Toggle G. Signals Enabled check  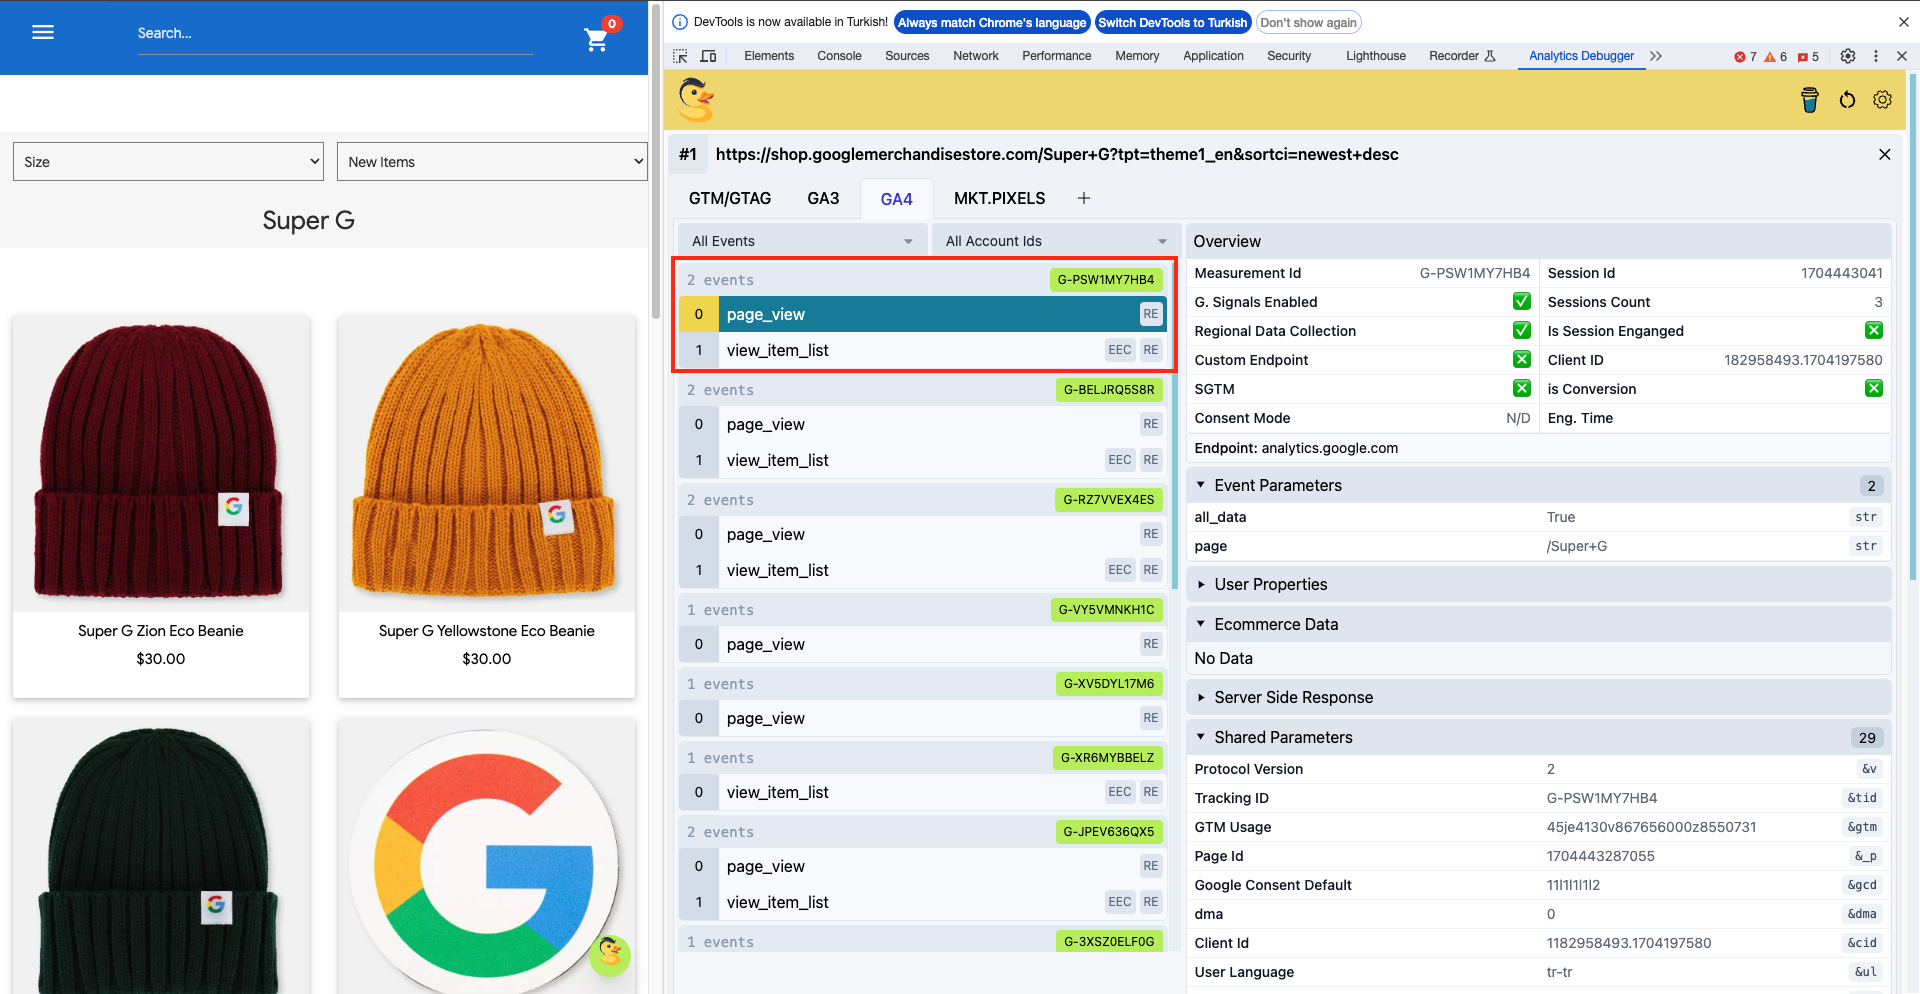1521,302
